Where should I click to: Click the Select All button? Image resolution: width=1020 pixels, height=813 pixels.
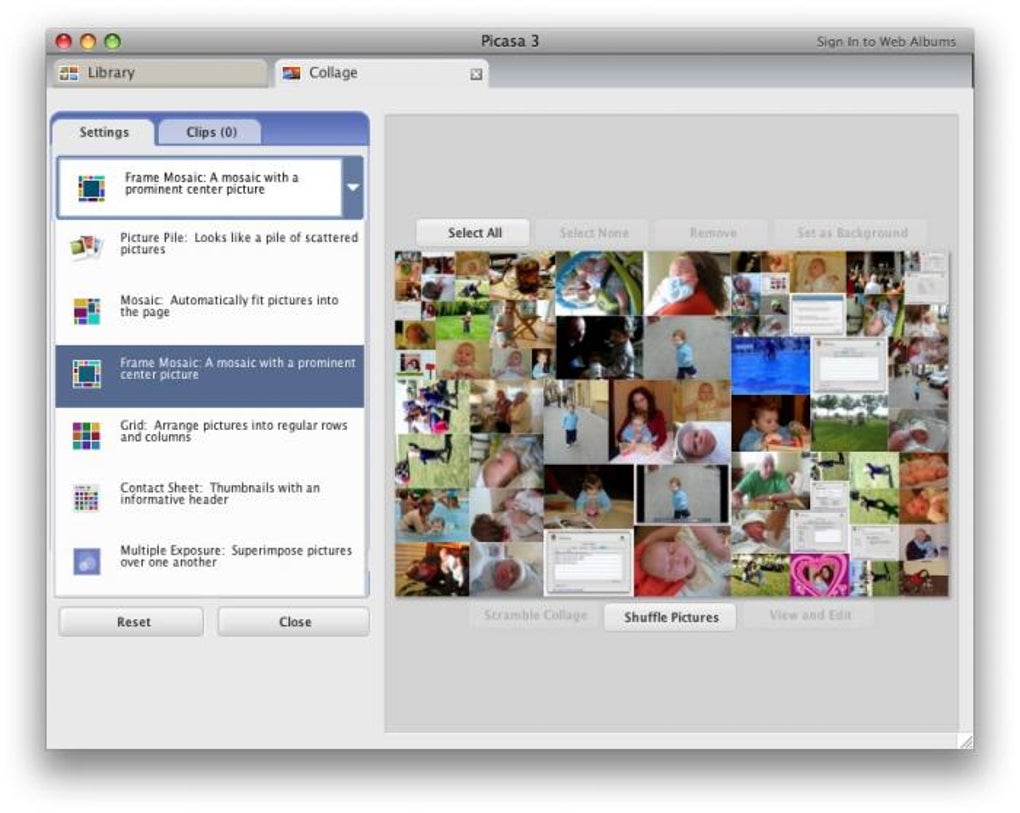point(474,233)
